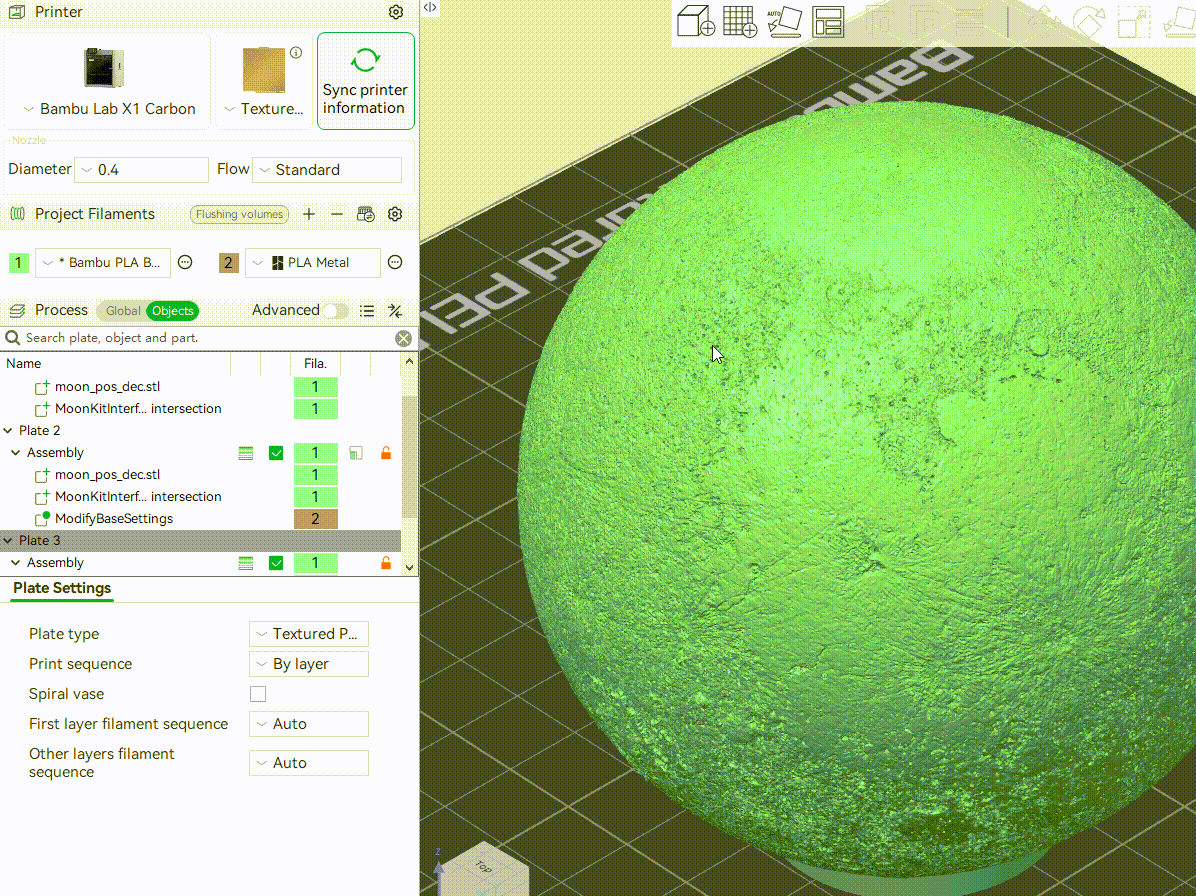Viewport: 1196px width, 896px height.
Task: Open Plate 2 Assembly layer settings icon
Action: [246, 453]
